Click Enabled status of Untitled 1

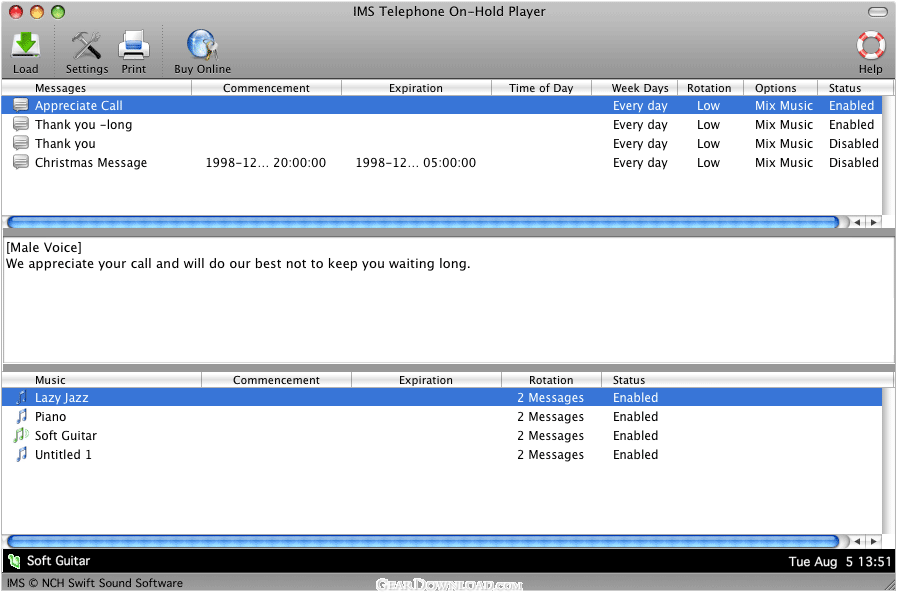(635, 454)
